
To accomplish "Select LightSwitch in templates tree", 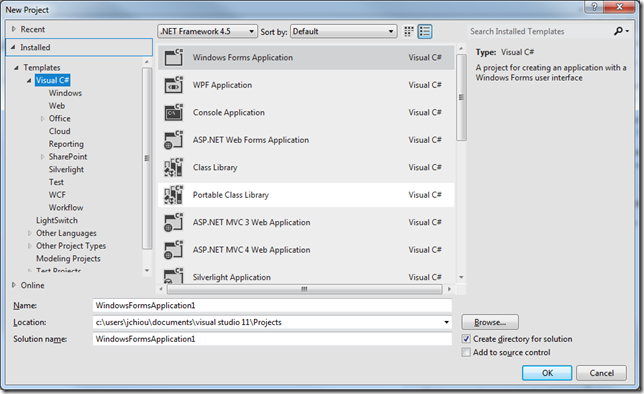I will pyautogui.click(x=57, y=221).
